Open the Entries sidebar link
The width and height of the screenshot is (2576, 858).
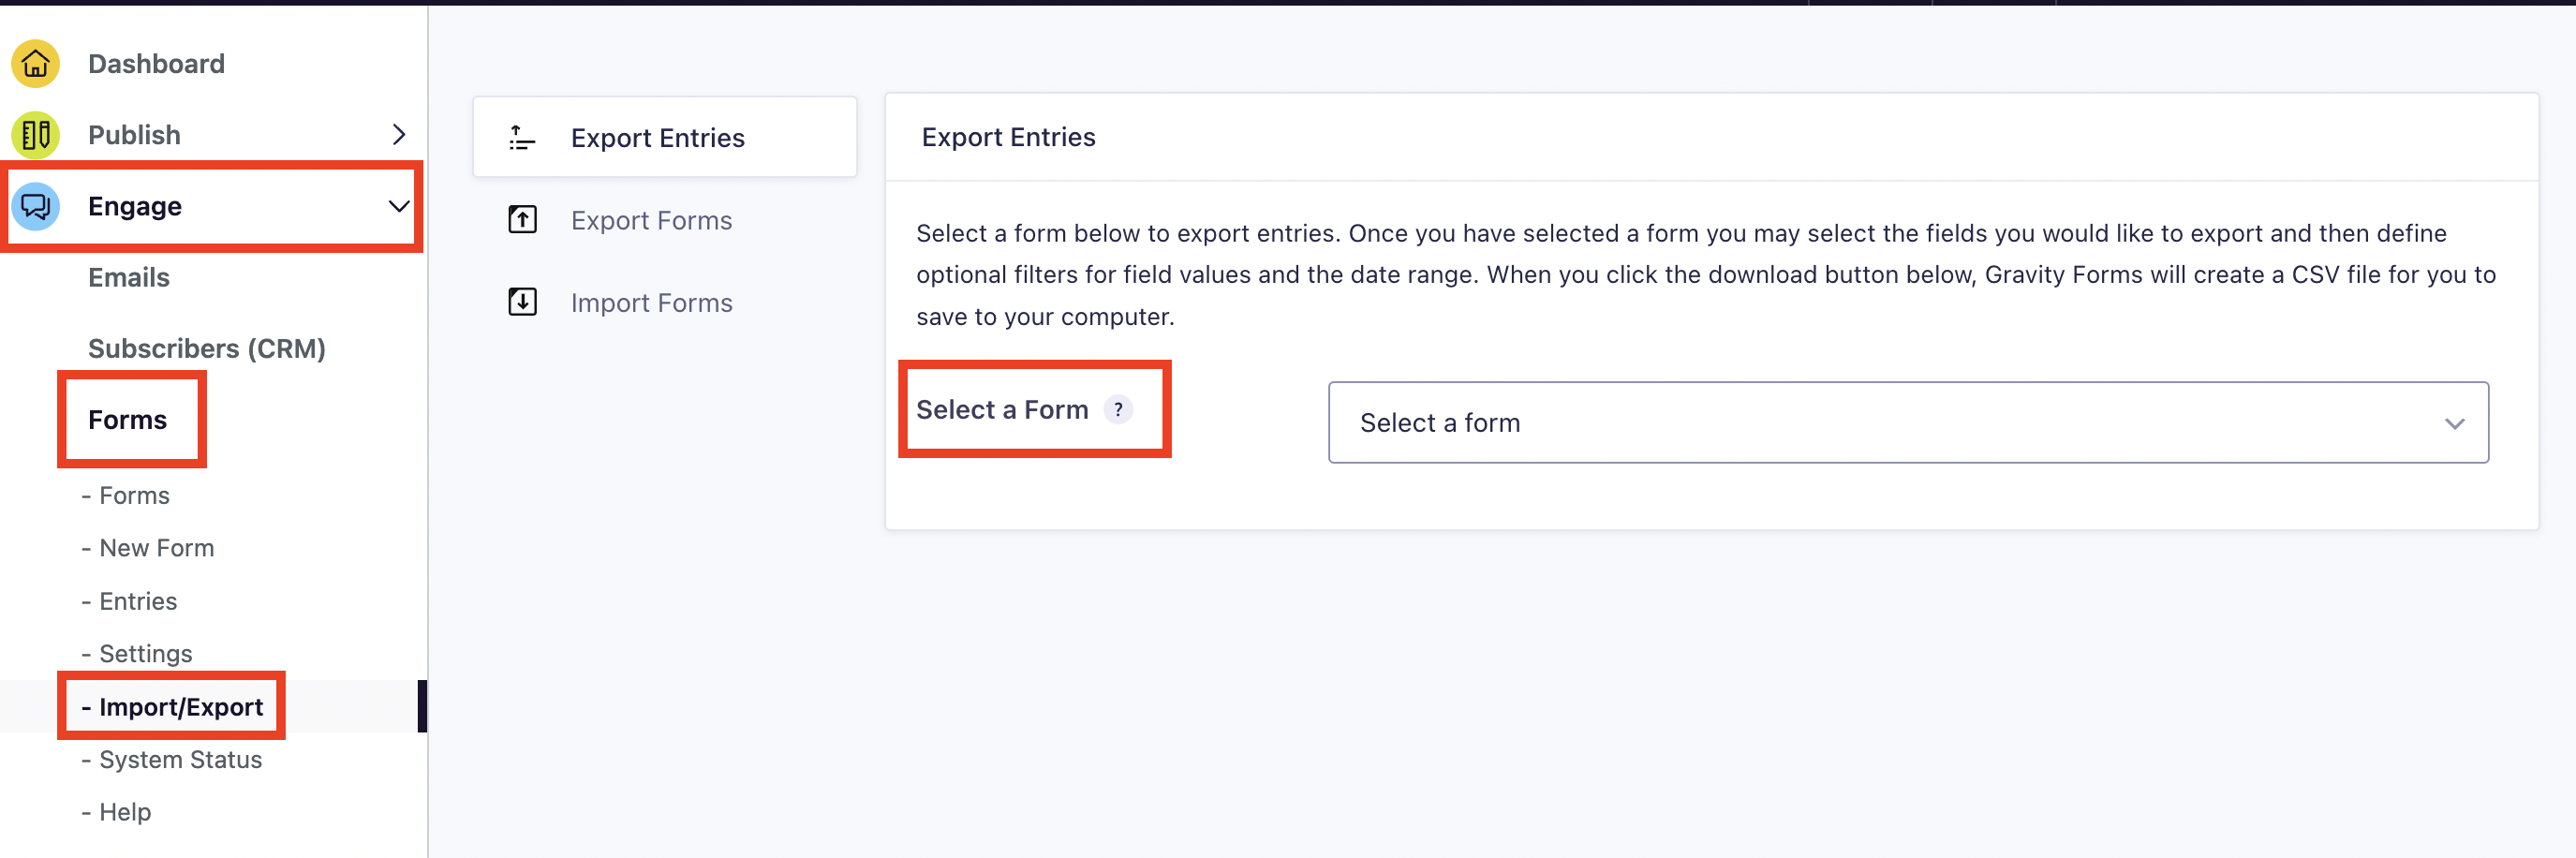138,601
